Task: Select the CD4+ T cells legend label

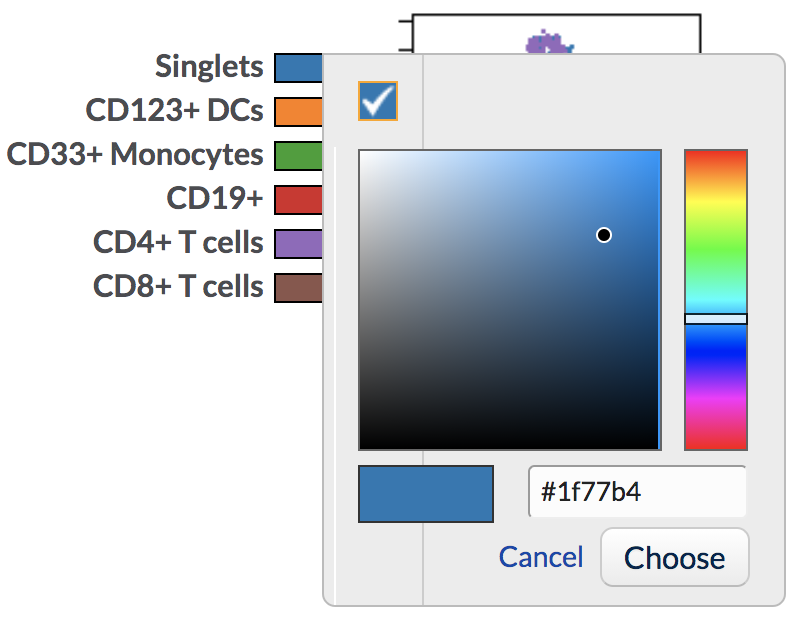Action: pos(179,243)
